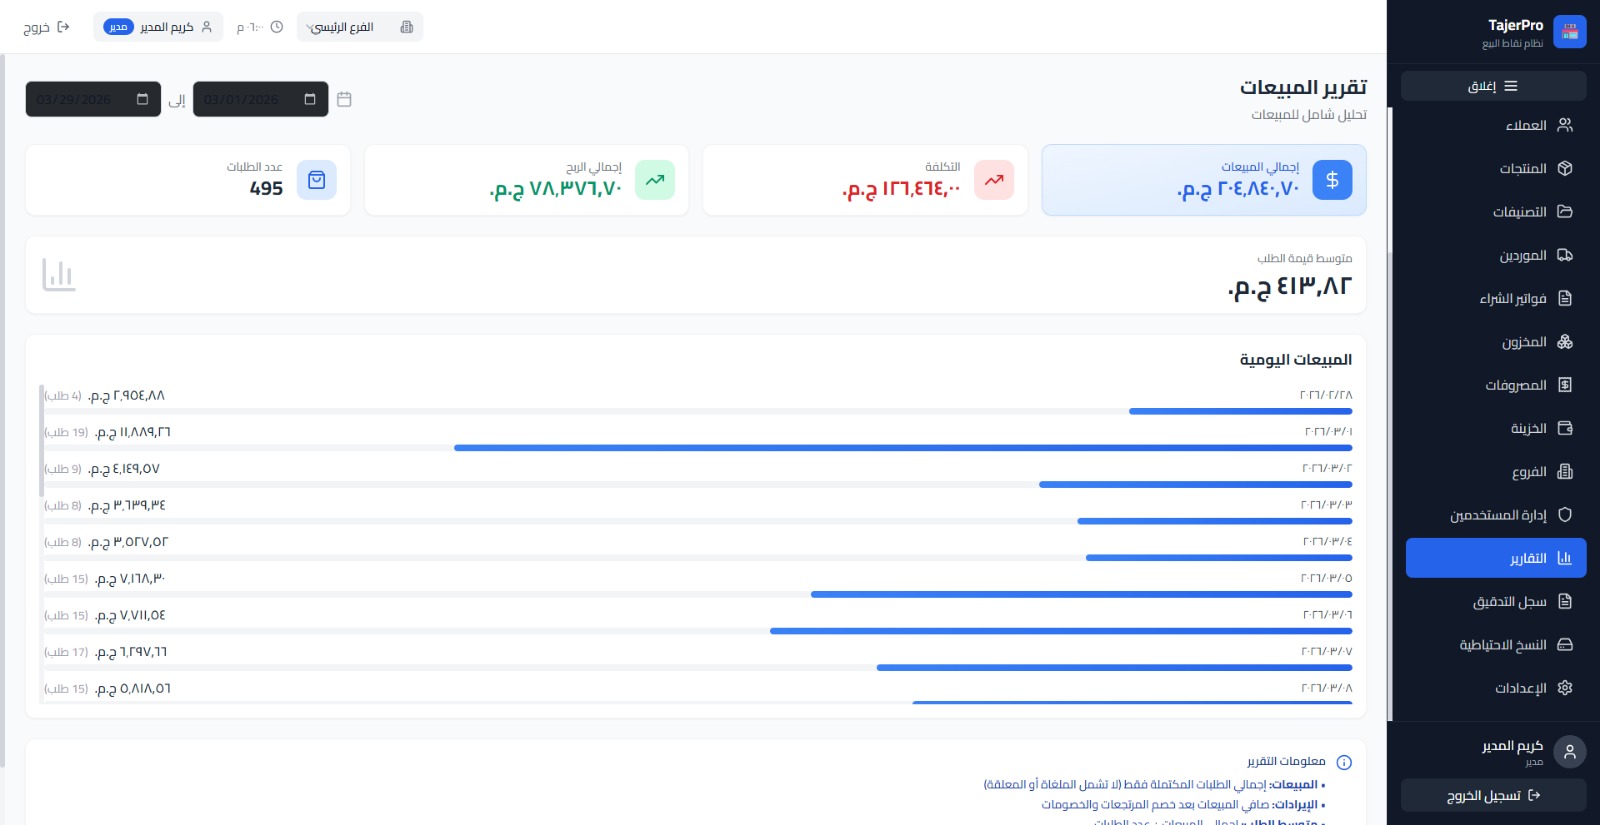Open التصنيفات (Categories) folder icon
1600x825 pixels.
pos(1565,212)
